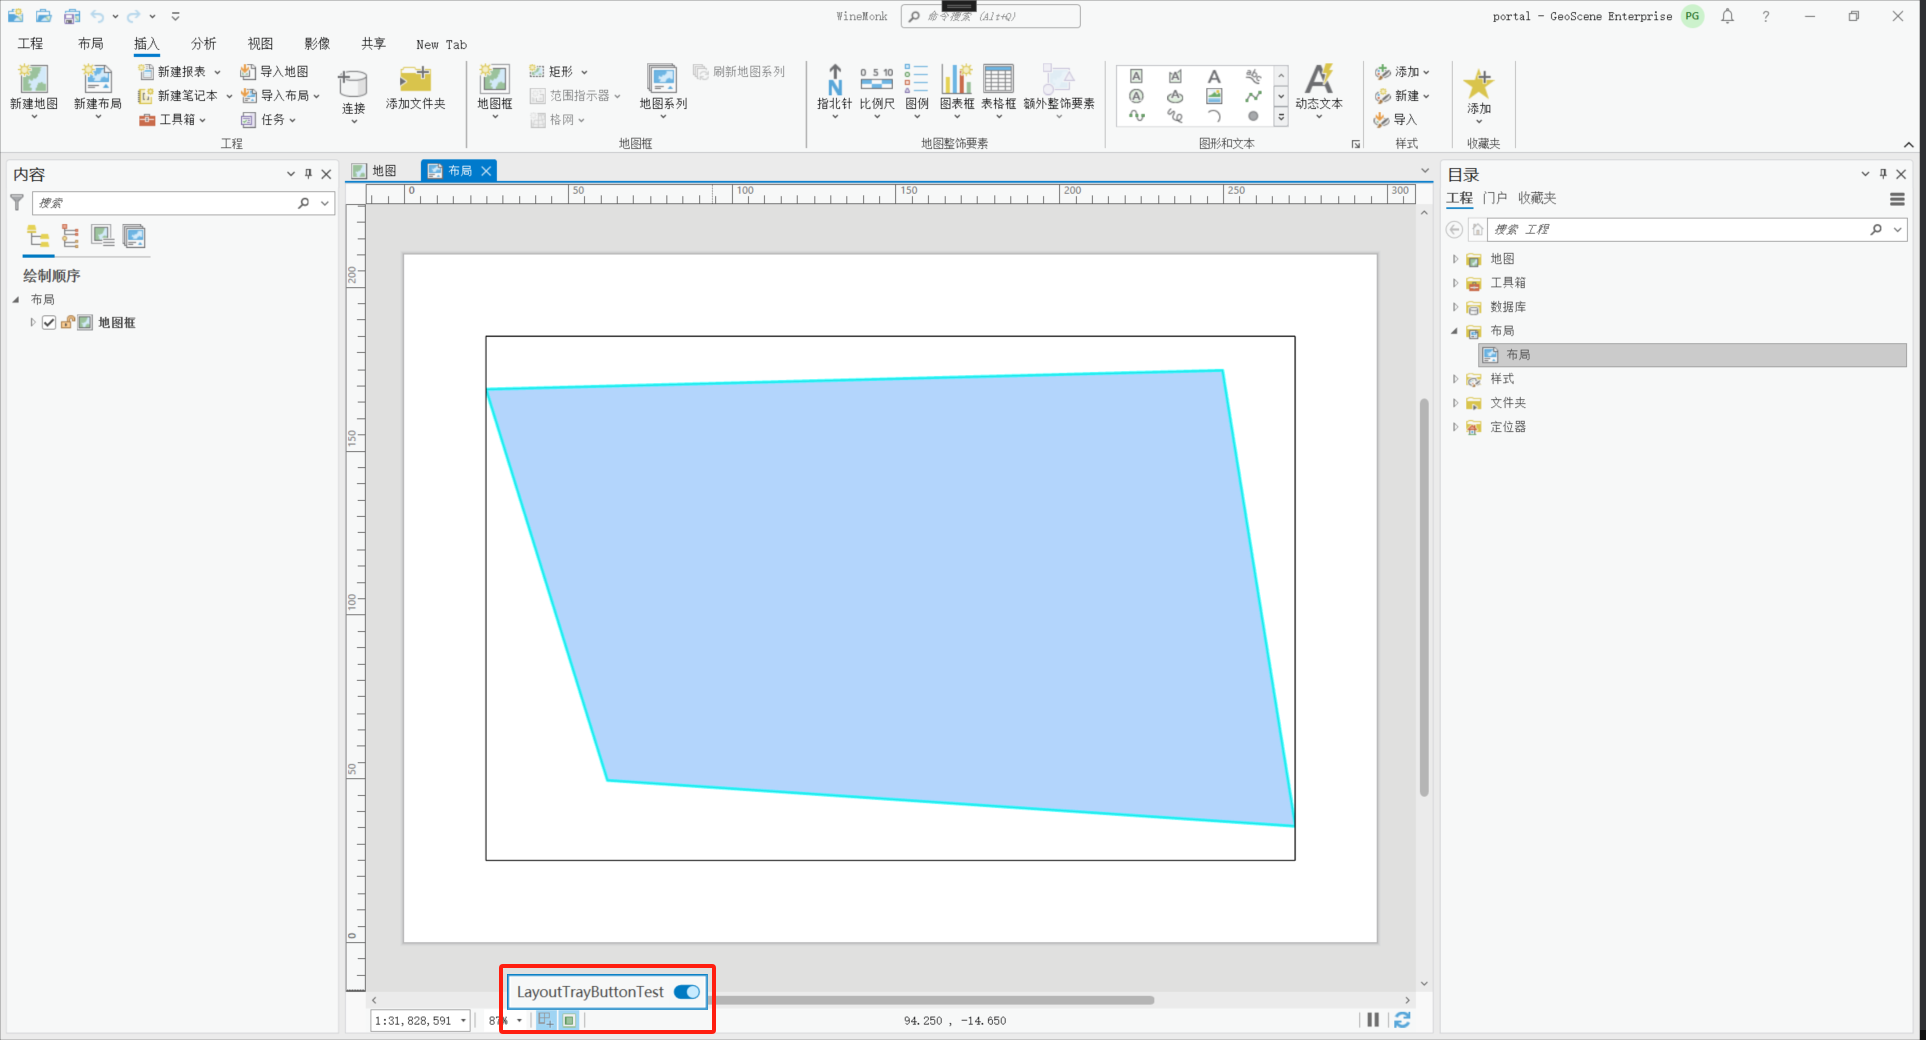Uncheck the 地图框 visibility checkbox
The width and height of the screenshot is (1926, 1040).
(x=49, y=322)
